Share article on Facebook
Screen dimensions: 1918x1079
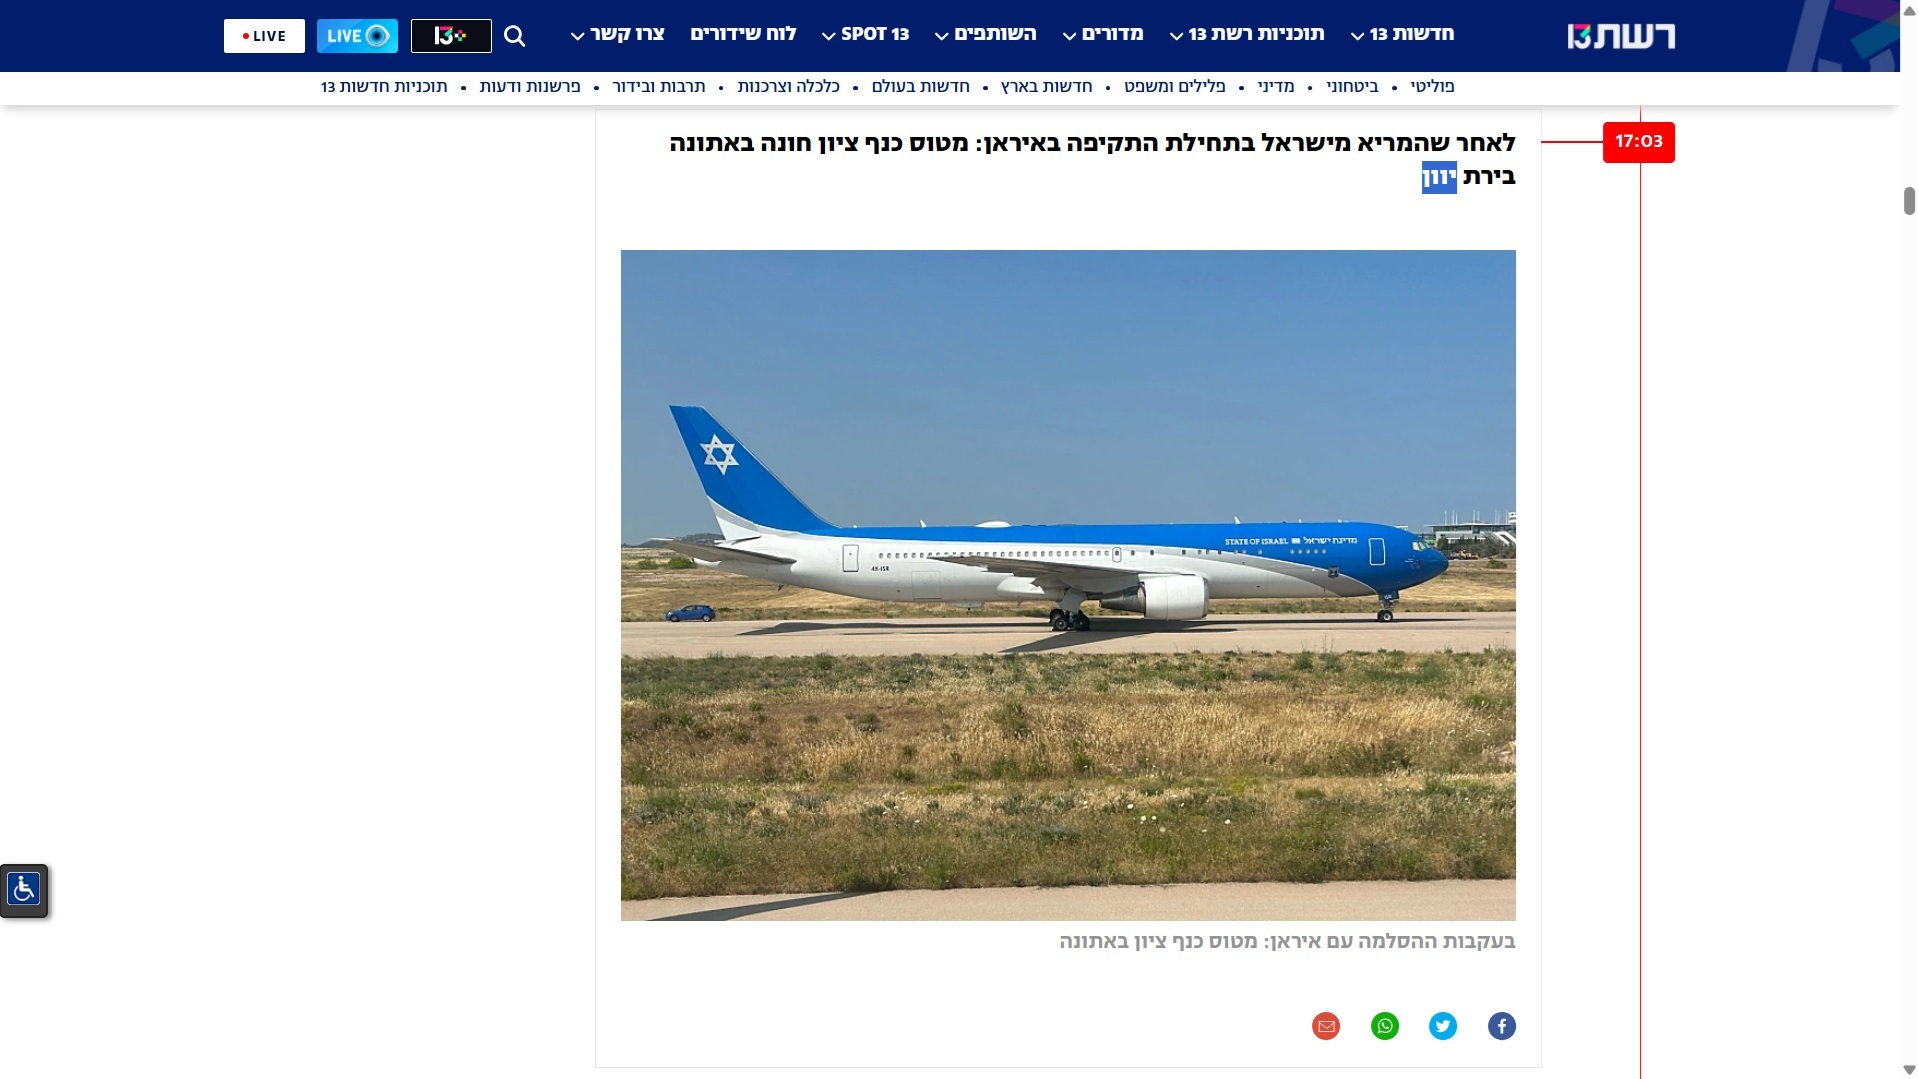pos(1501,1026)
